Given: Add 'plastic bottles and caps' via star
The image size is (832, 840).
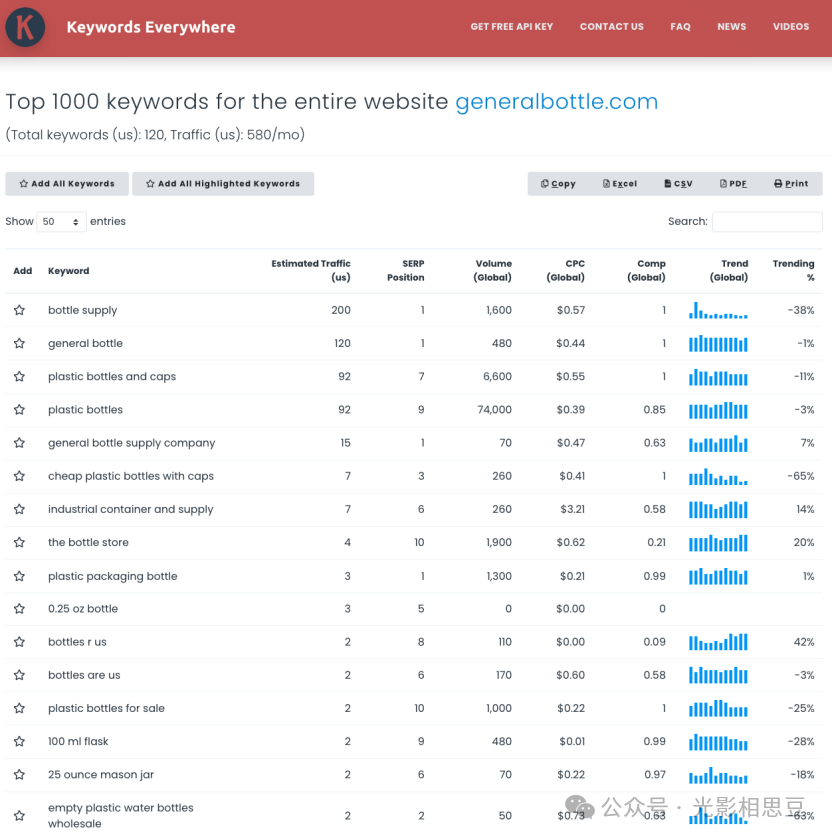Looking at the screenshot, I should coord(19,377).
